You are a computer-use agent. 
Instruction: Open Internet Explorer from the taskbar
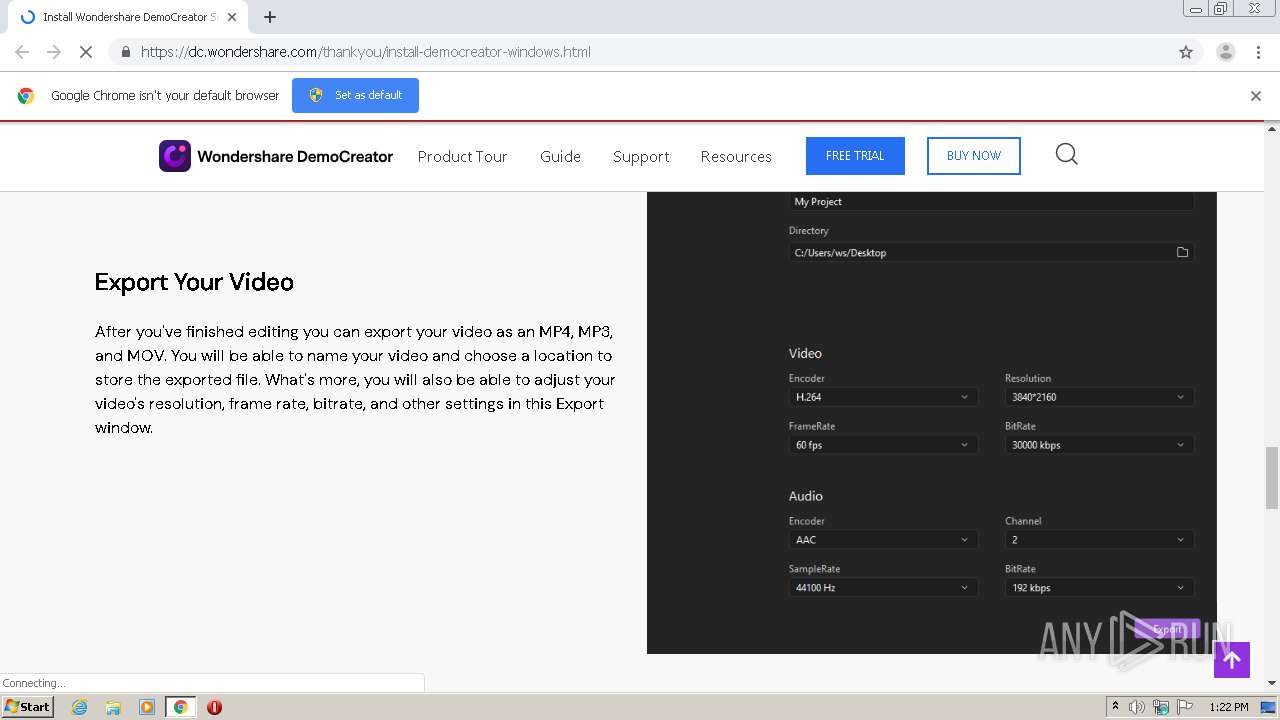click(x=80, y=707)
